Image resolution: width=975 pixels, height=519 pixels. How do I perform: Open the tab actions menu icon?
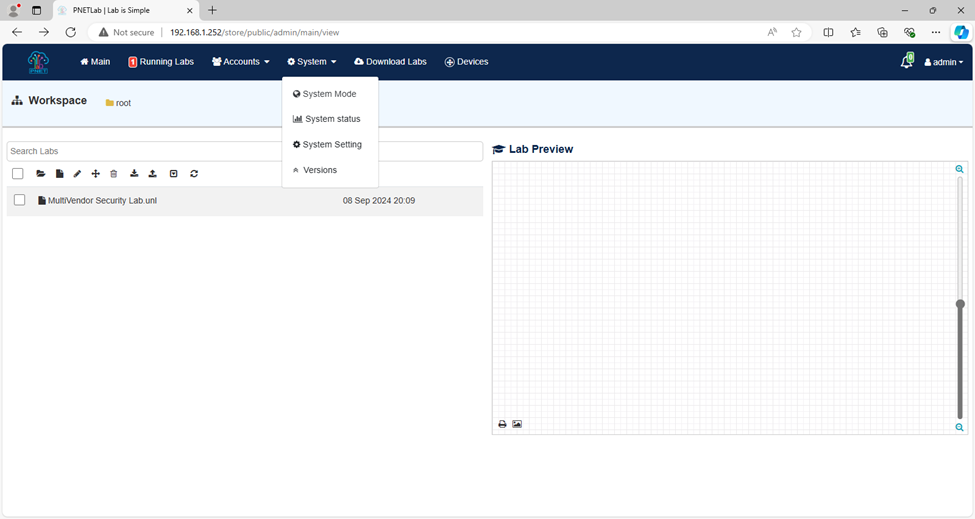point(37,10)
